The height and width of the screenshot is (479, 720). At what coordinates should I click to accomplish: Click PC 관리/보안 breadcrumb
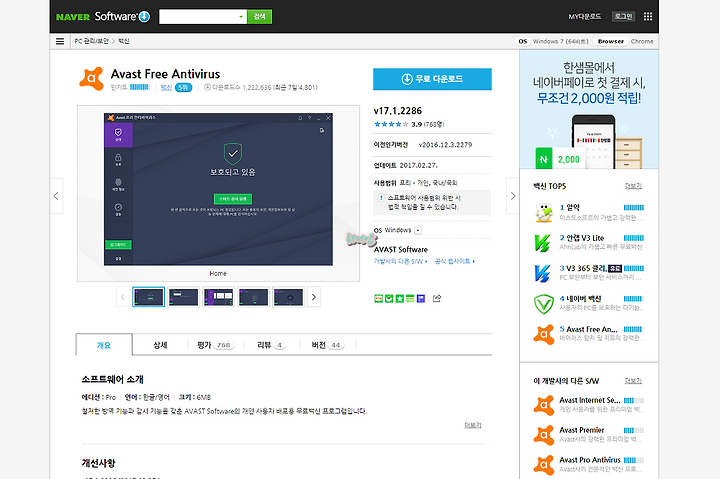coord(92,41)
